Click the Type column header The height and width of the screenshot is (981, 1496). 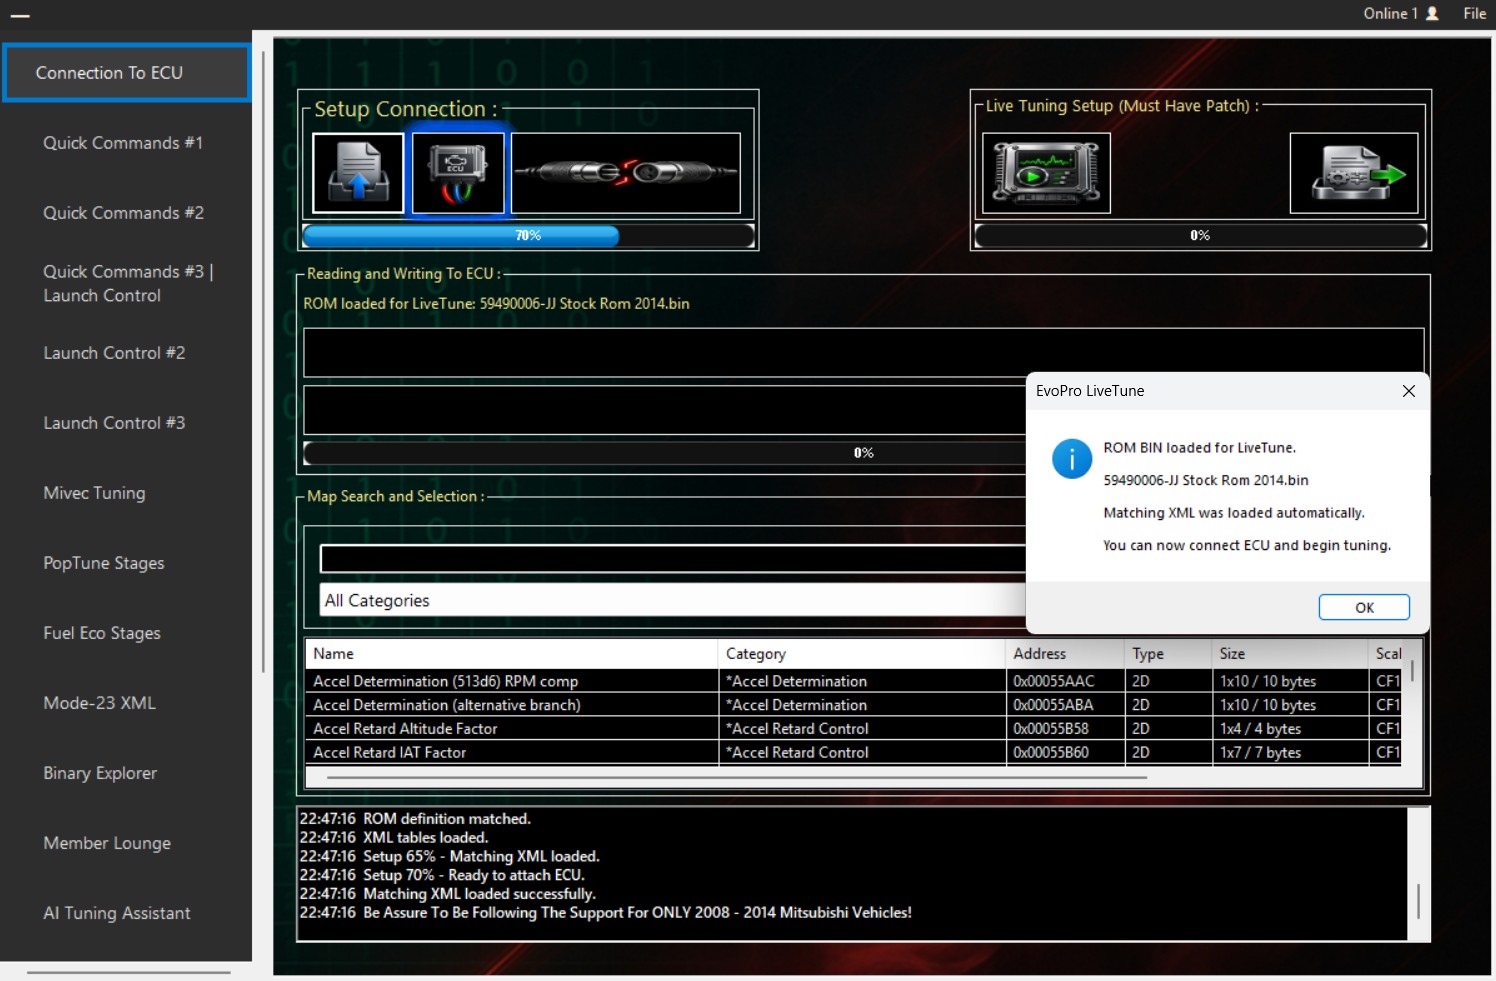(1167, 654)
